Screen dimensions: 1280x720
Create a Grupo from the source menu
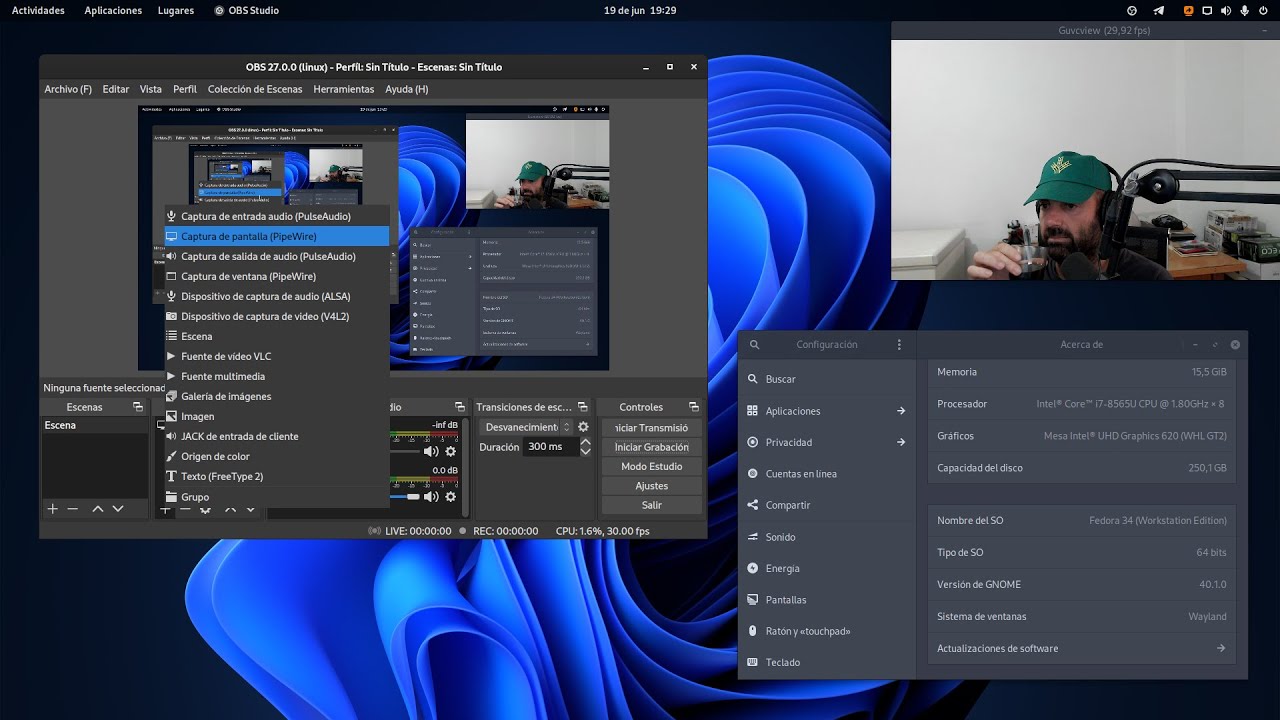click(276, 497)
